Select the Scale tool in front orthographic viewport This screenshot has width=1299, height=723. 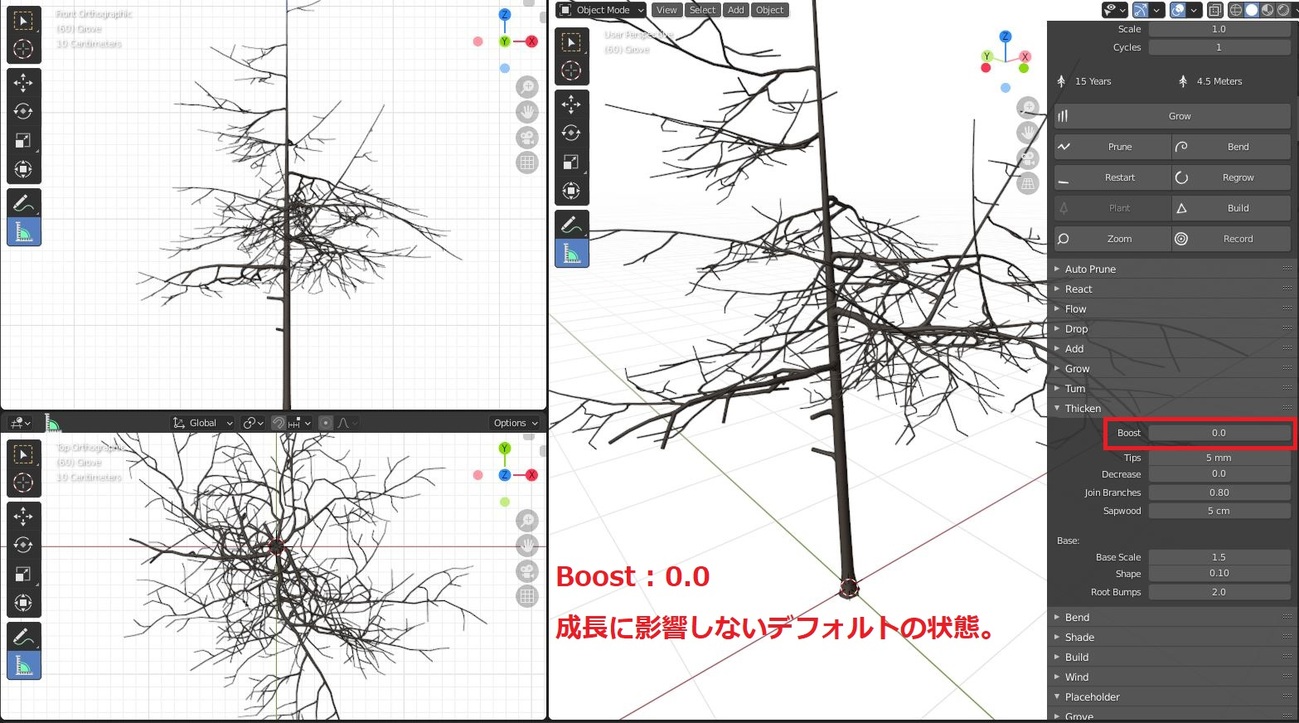point(23,141)
